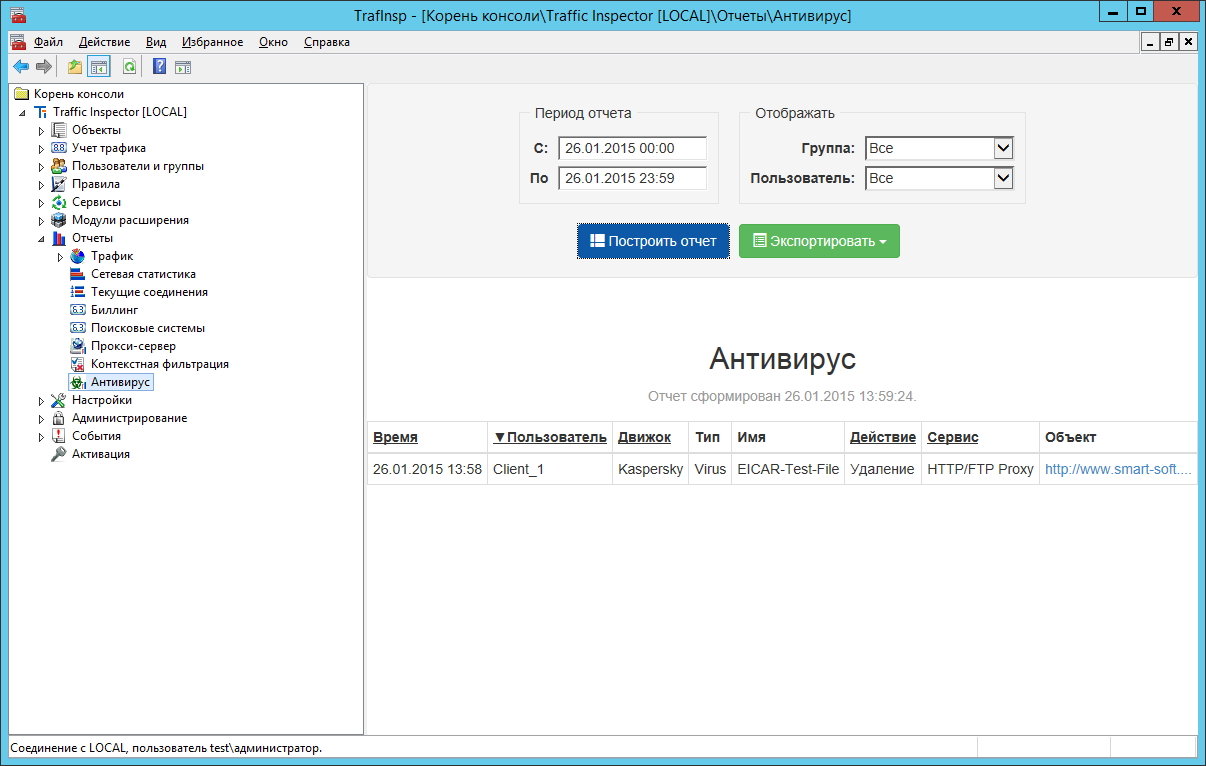Sort report by Сервис column
Screen dimensions: 1206x766
click(x=953, y=437)
